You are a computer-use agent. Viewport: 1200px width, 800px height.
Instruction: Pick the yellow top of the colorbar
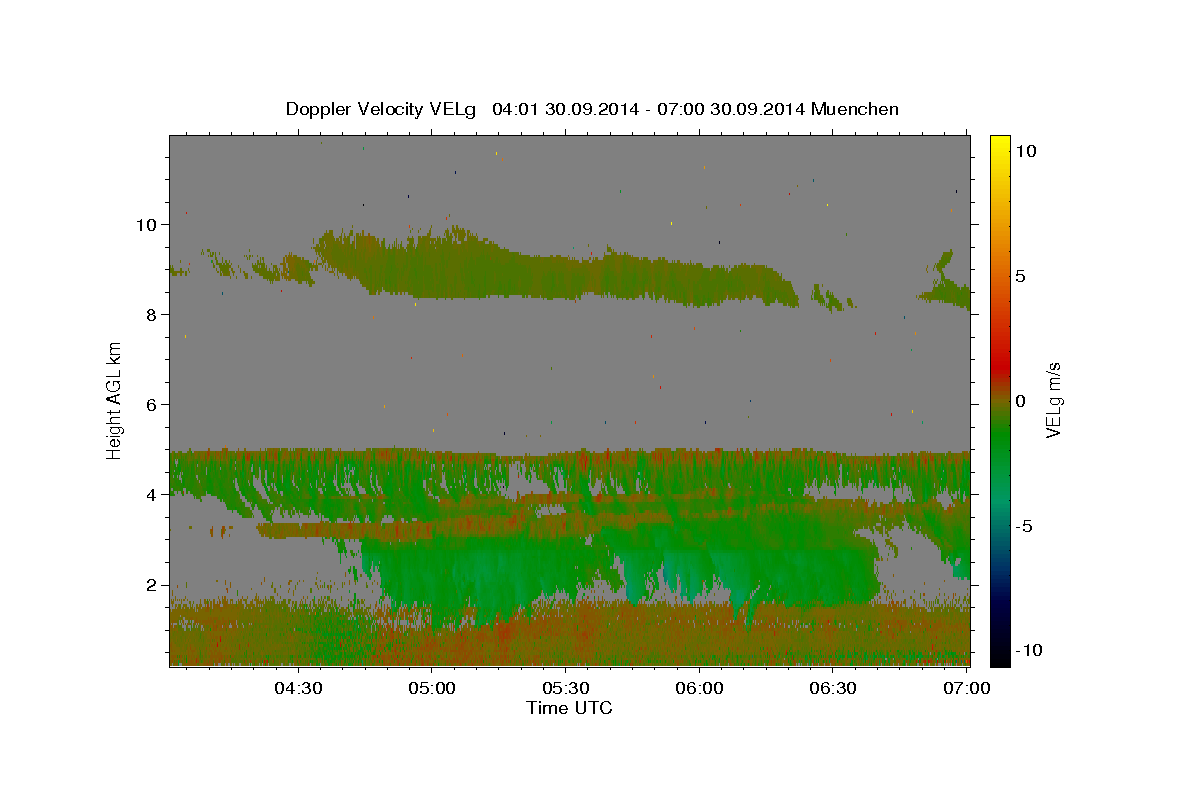999,145
